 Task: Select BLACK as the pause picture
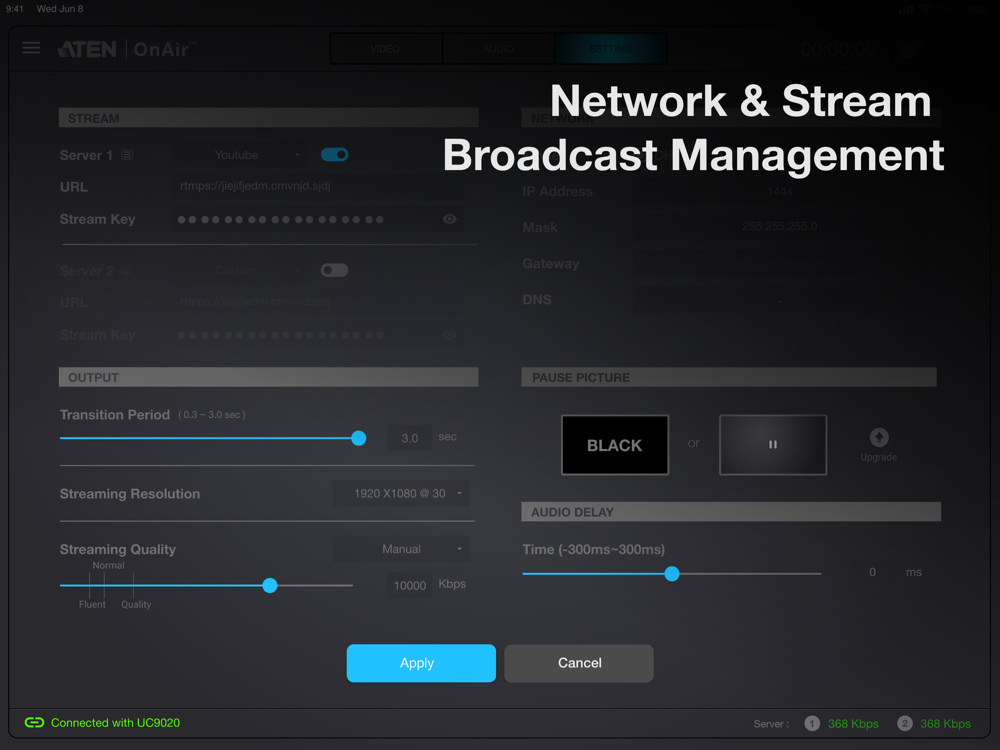(x=615, y=445)
